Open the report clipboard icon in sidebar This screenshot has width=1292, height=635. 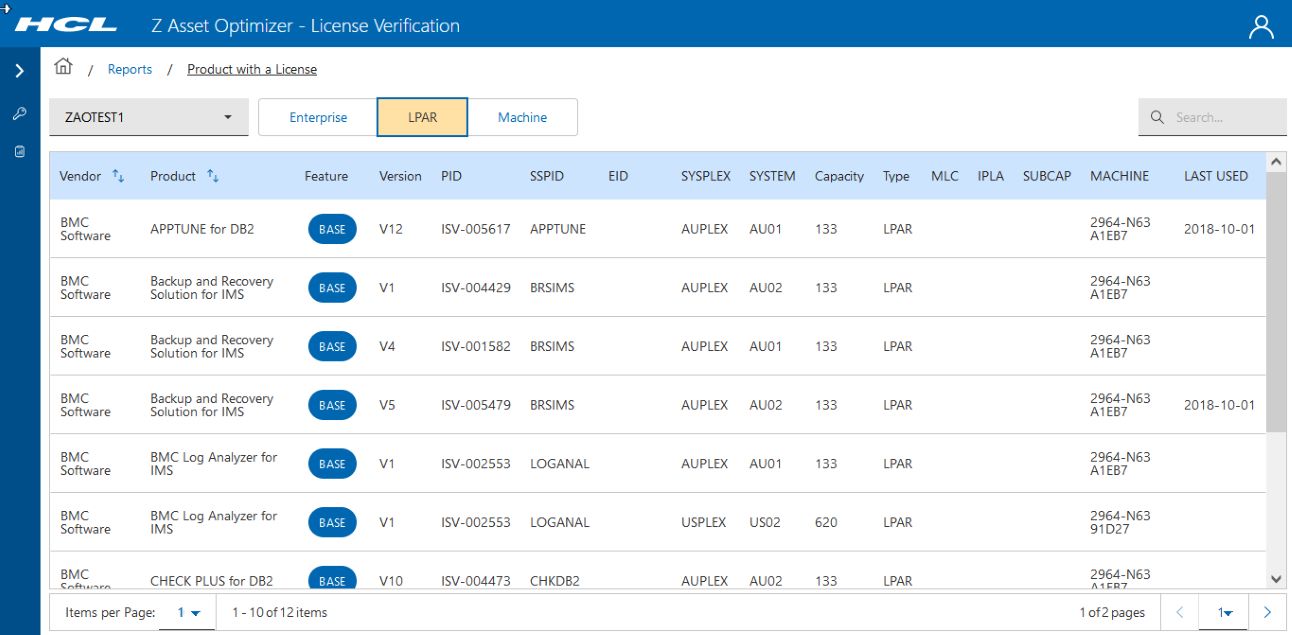point(19,152)
